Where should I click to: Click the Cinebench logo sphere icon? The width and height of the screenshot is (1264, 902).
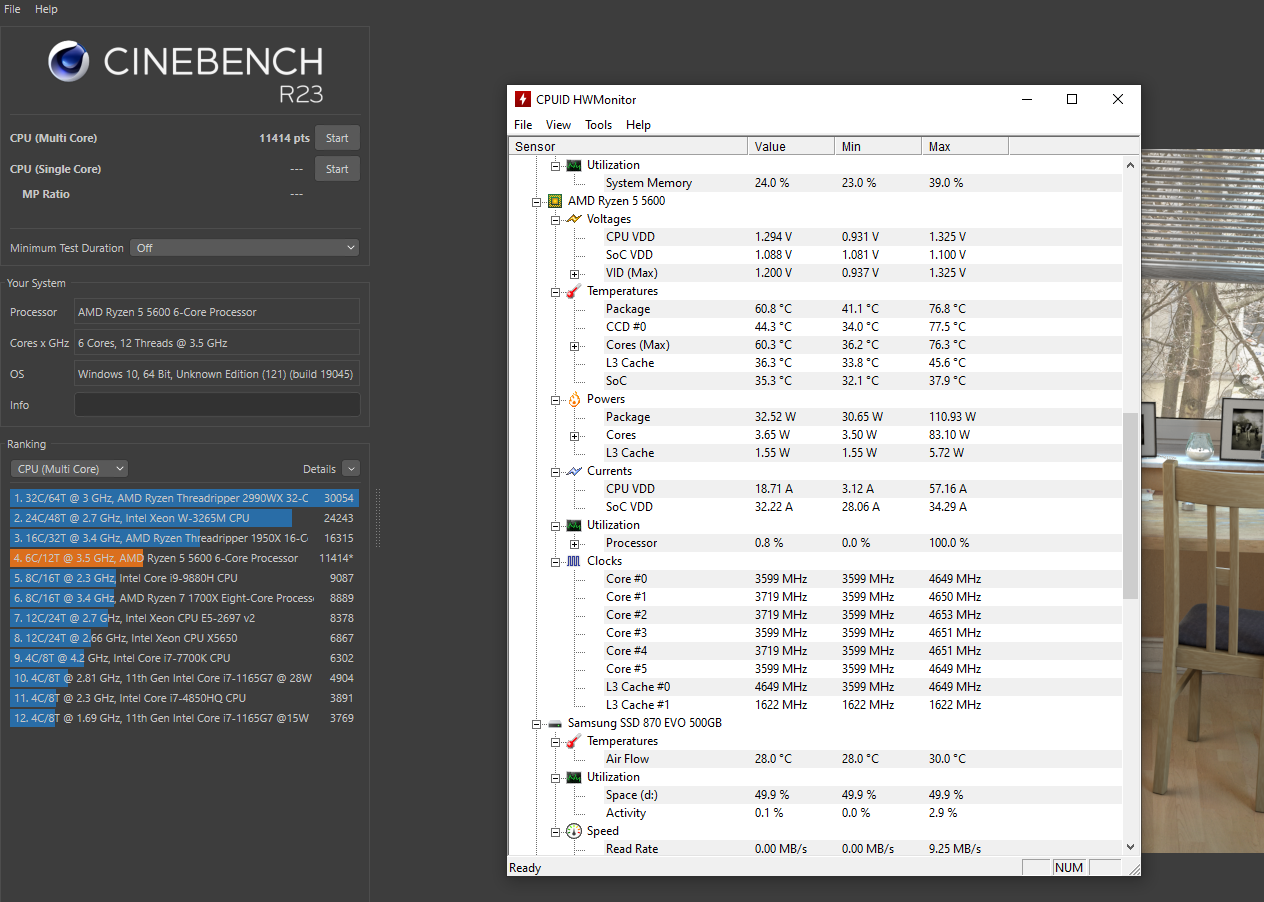[69, 63]
